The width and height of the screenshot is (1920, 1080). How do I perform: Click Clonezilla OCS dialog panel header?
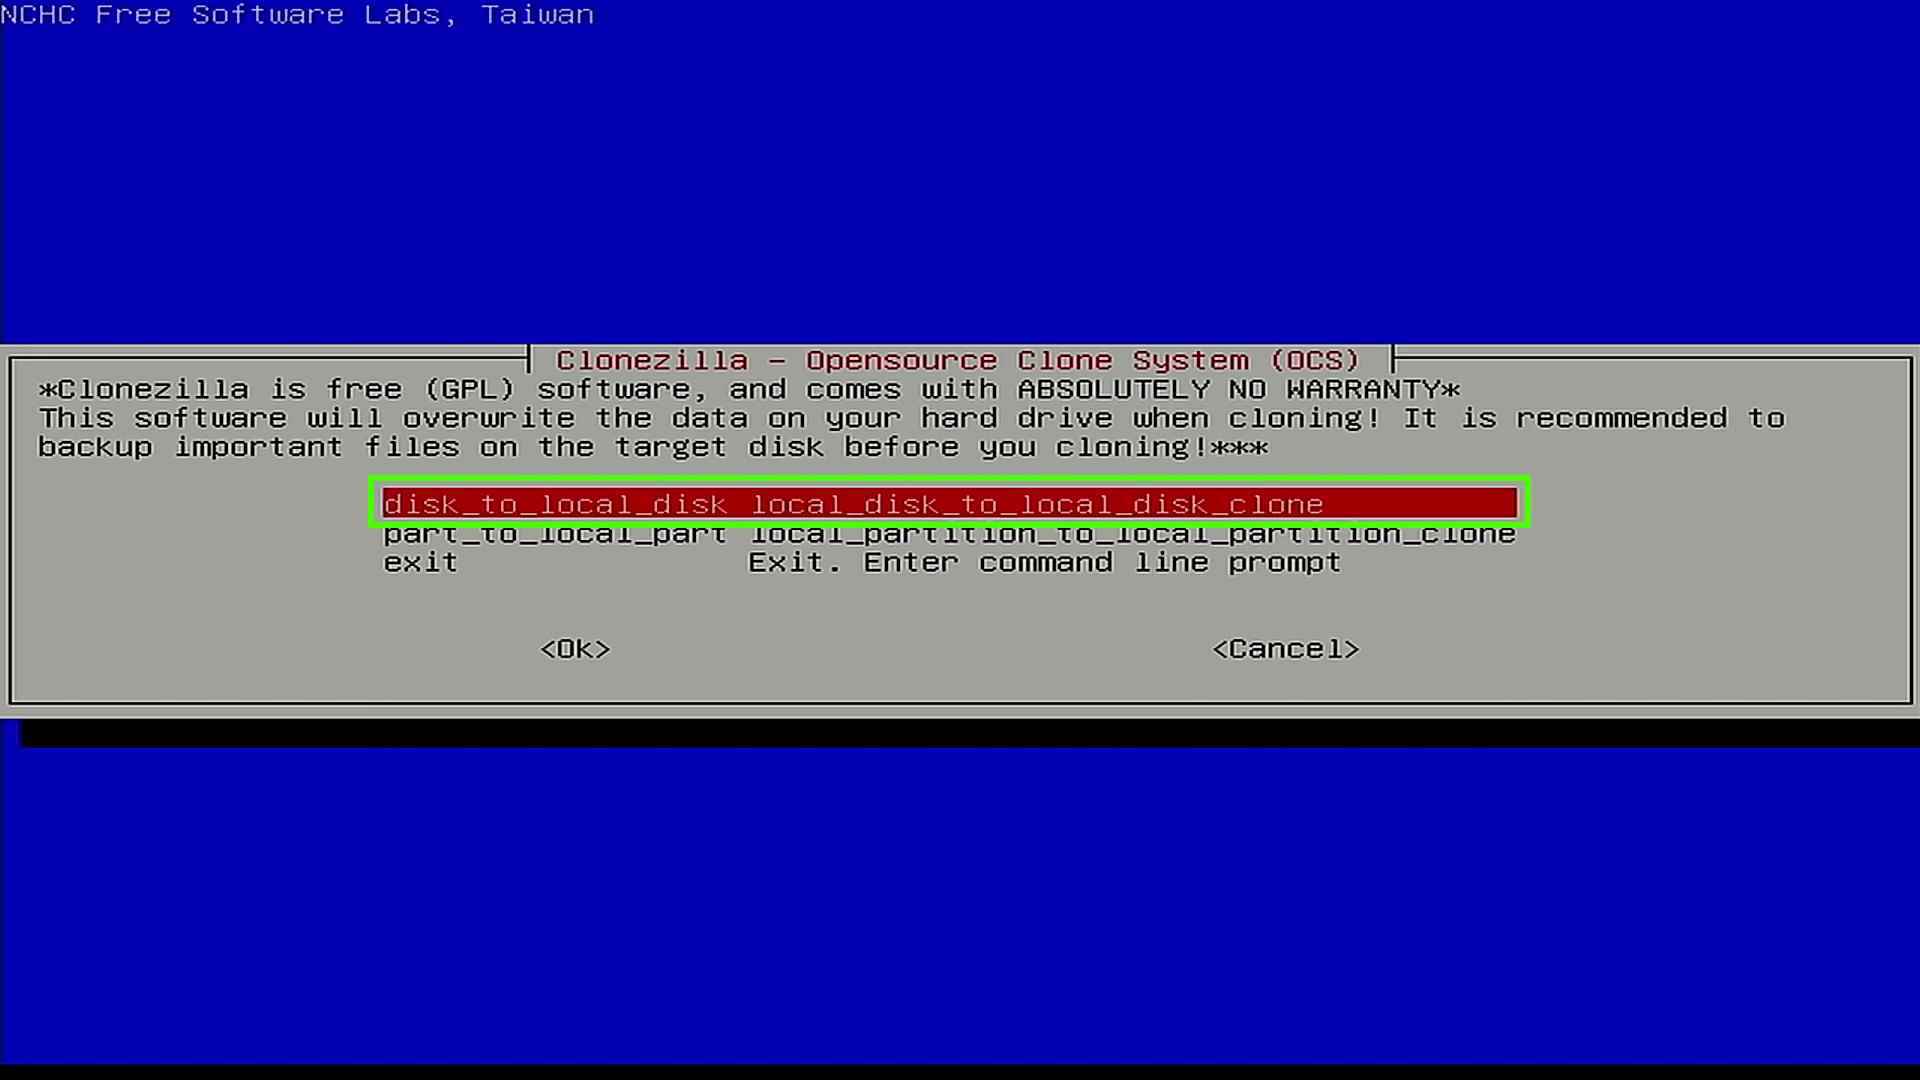[x=960, y=361]
